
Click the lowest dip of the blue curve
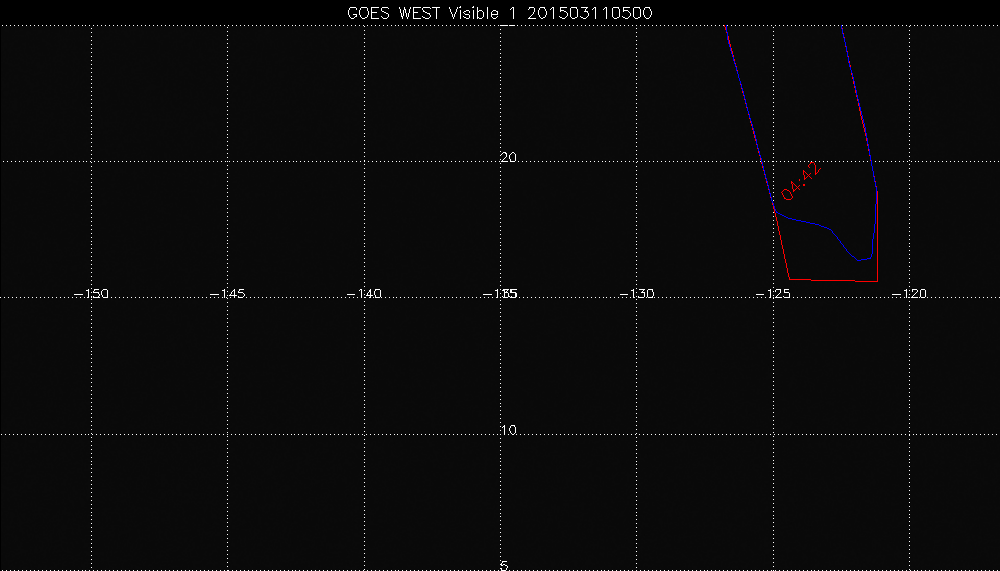point(859,260)
